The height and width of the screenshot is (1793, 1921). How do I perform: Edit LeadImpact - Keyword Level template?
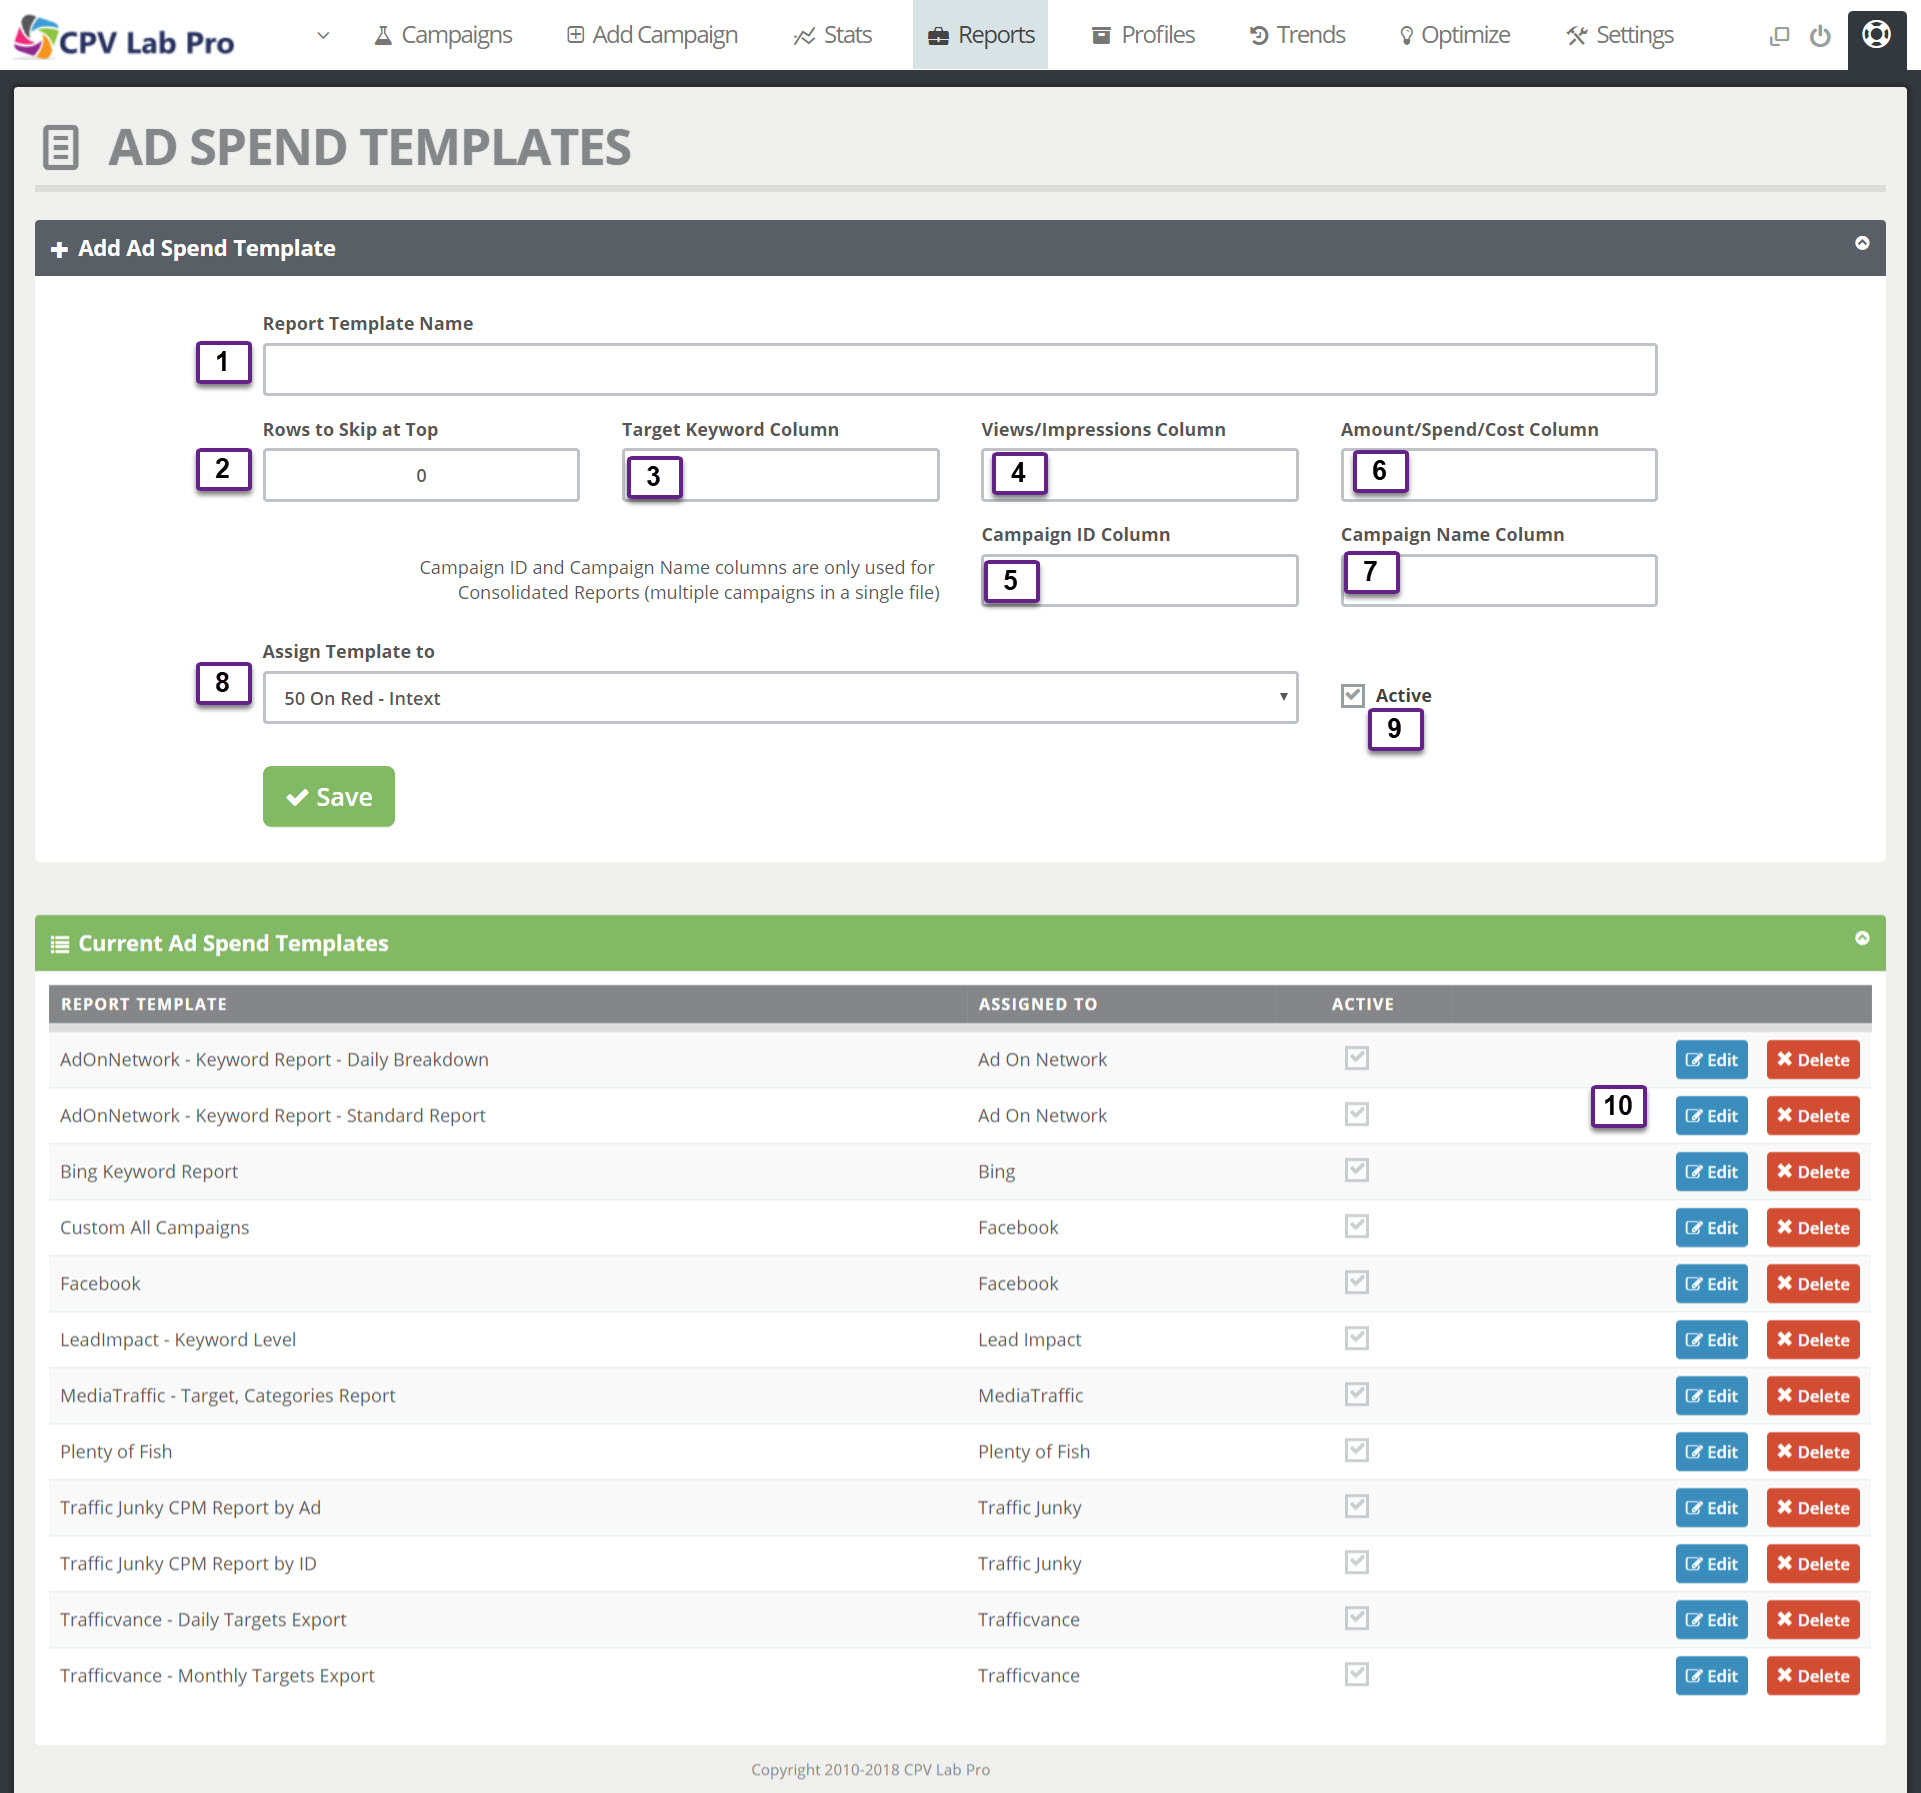coord(1712,1340)
